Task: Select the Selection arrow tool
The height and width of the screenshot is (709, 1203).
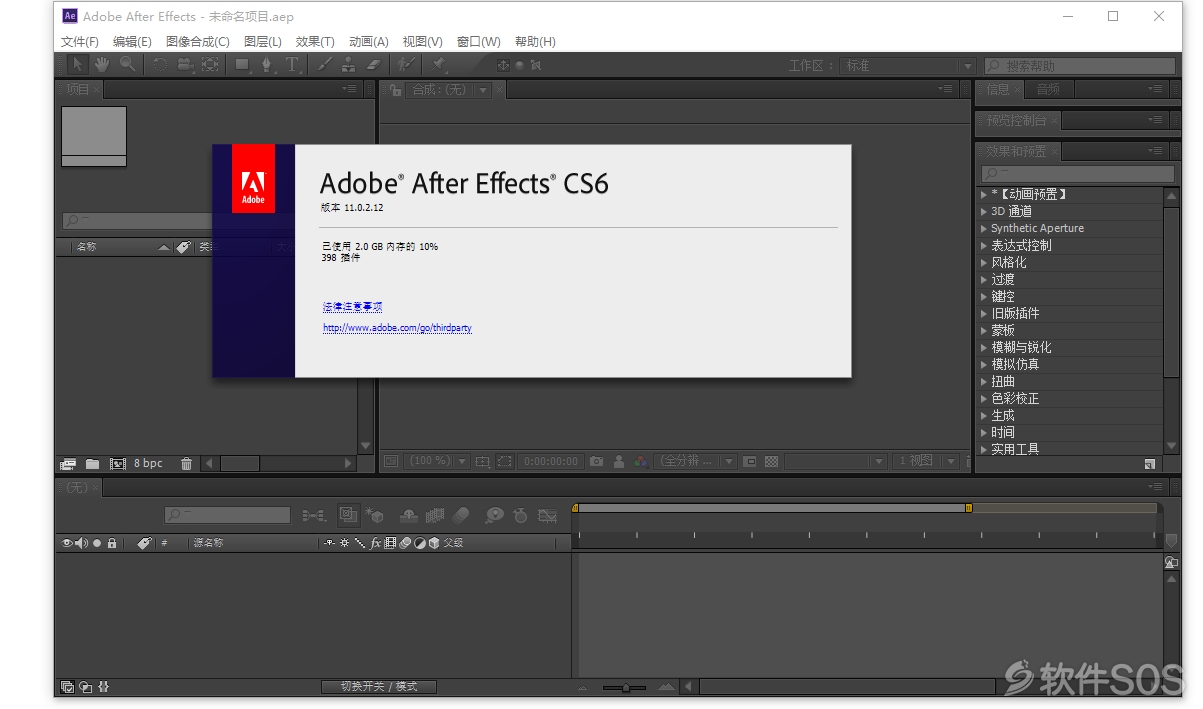Action: click(x=78, y=64)
